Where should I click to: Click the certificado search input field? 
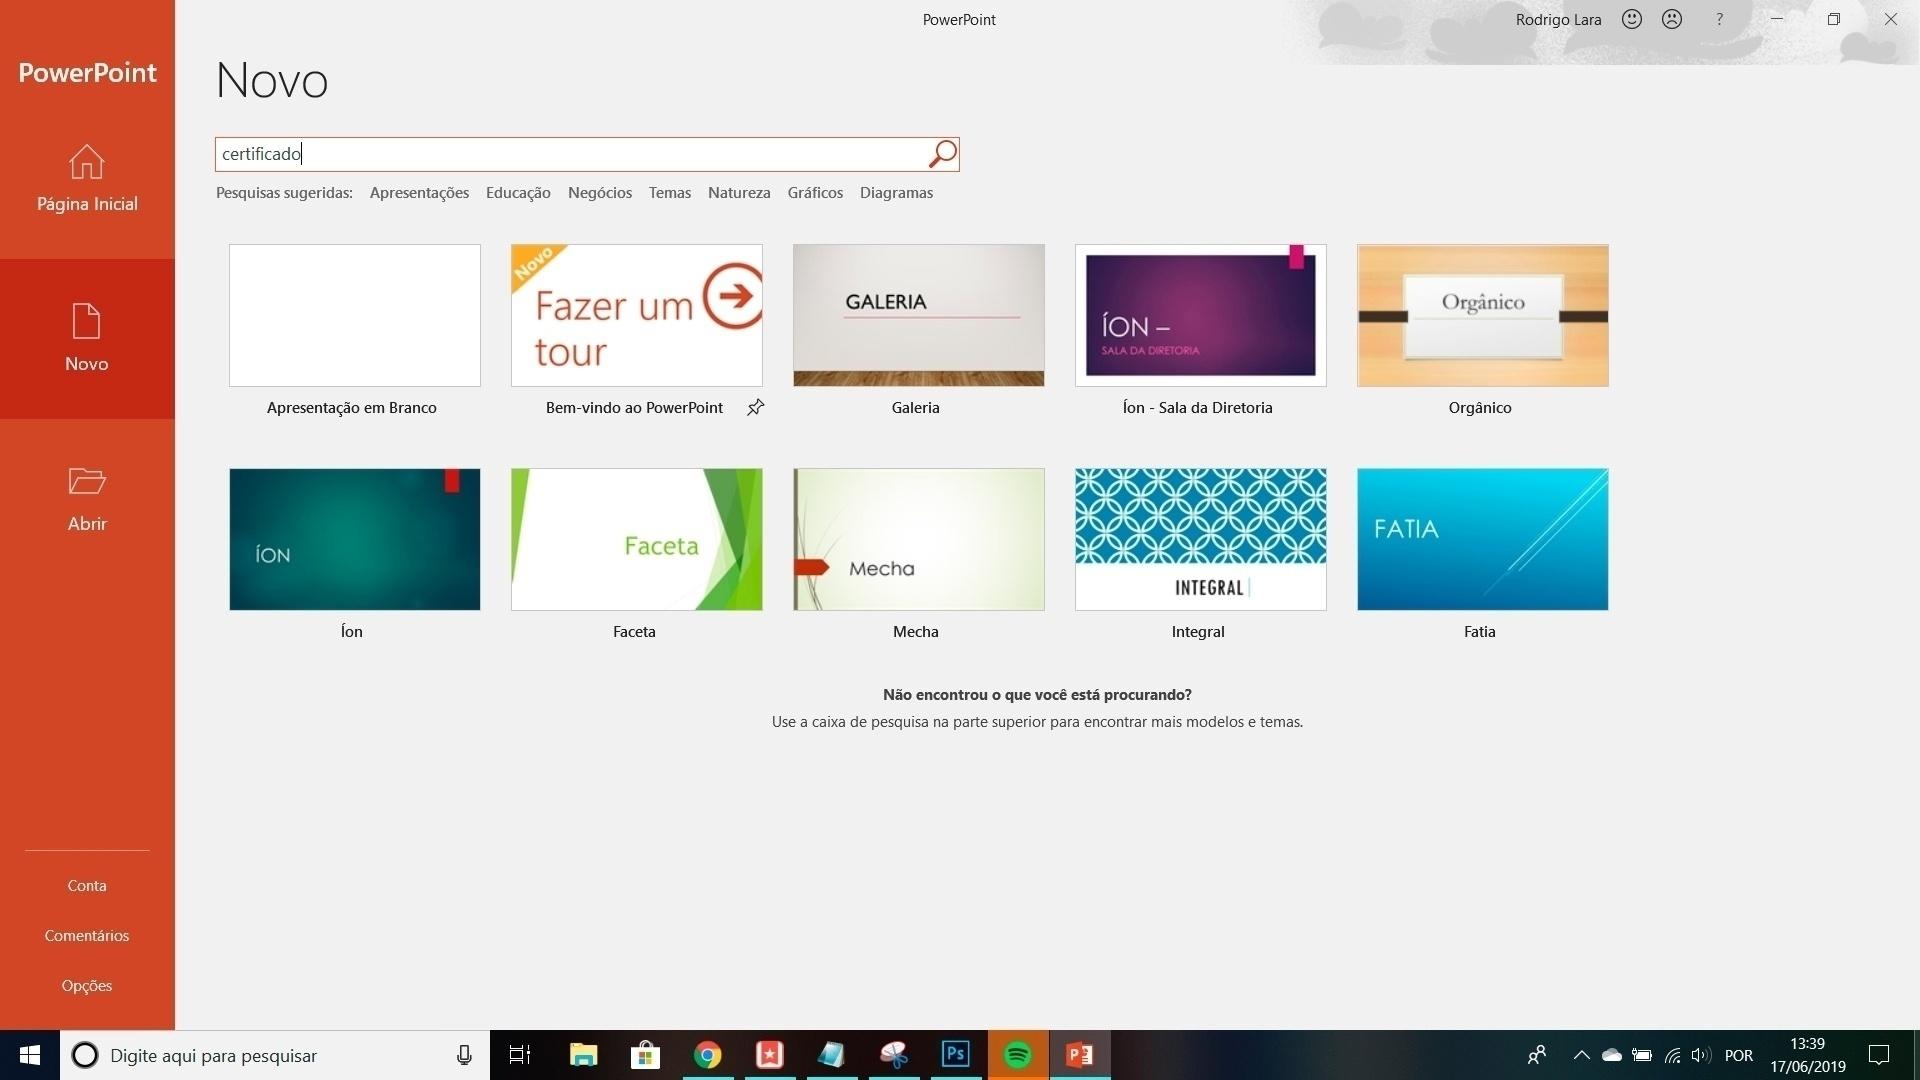pyautogui.click(x=570, y=154)
